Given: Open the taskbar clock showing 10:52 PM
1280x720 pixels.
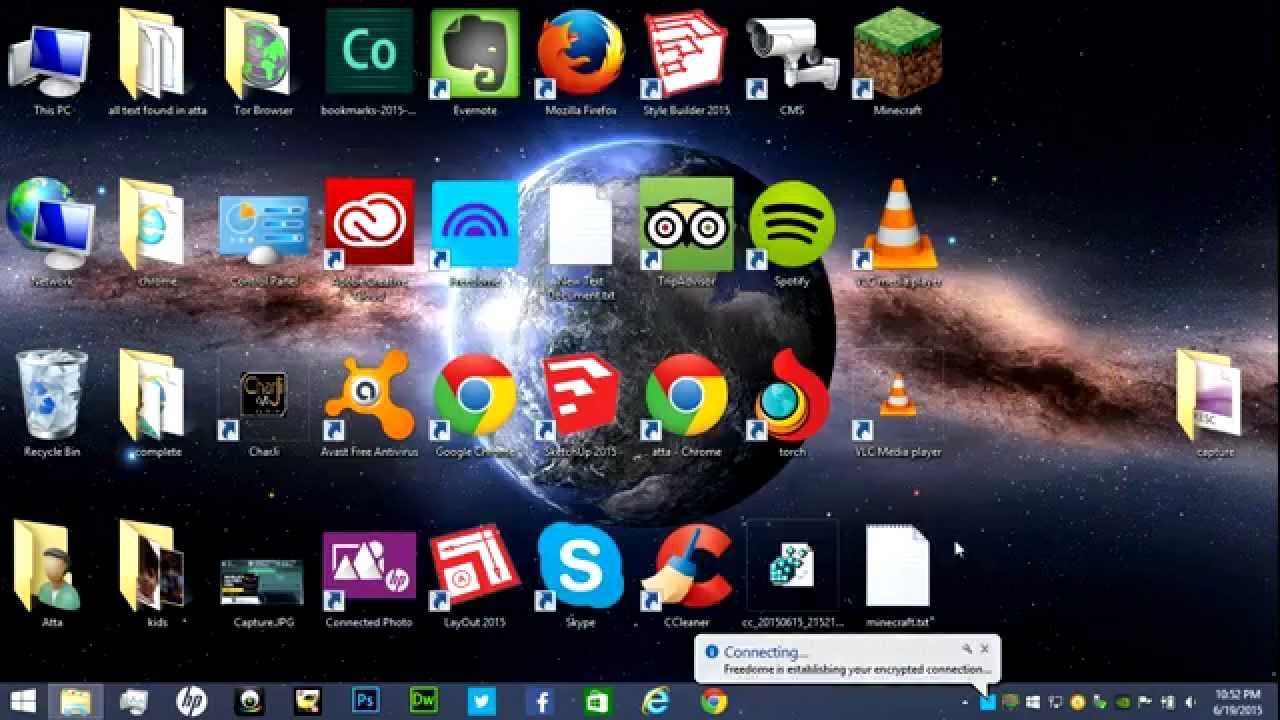Looking at the screenshot, I should point(1237,702).
